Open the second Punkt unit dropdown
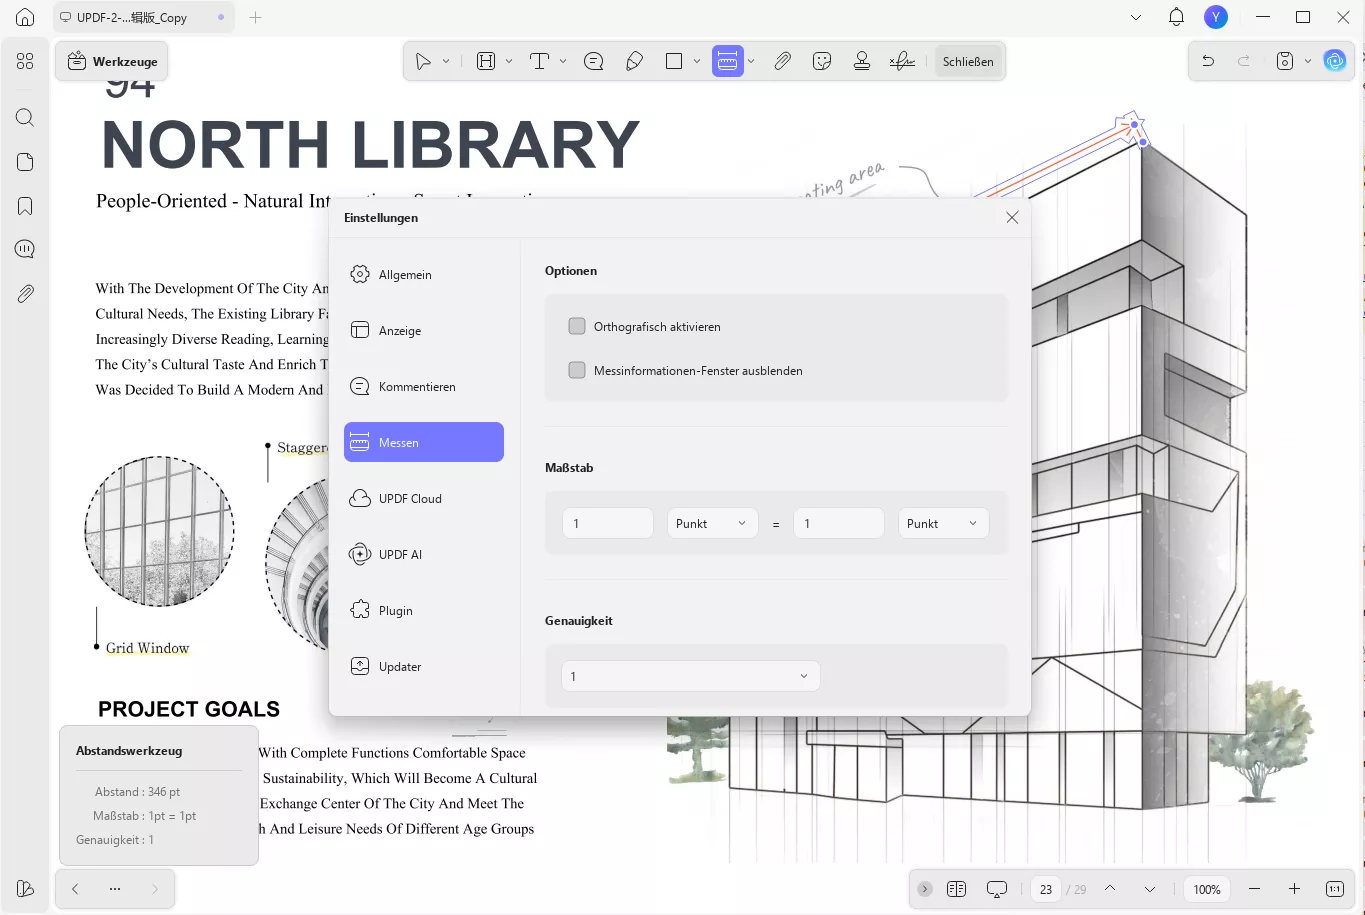The image size is (1365, 915). point(943,523)
